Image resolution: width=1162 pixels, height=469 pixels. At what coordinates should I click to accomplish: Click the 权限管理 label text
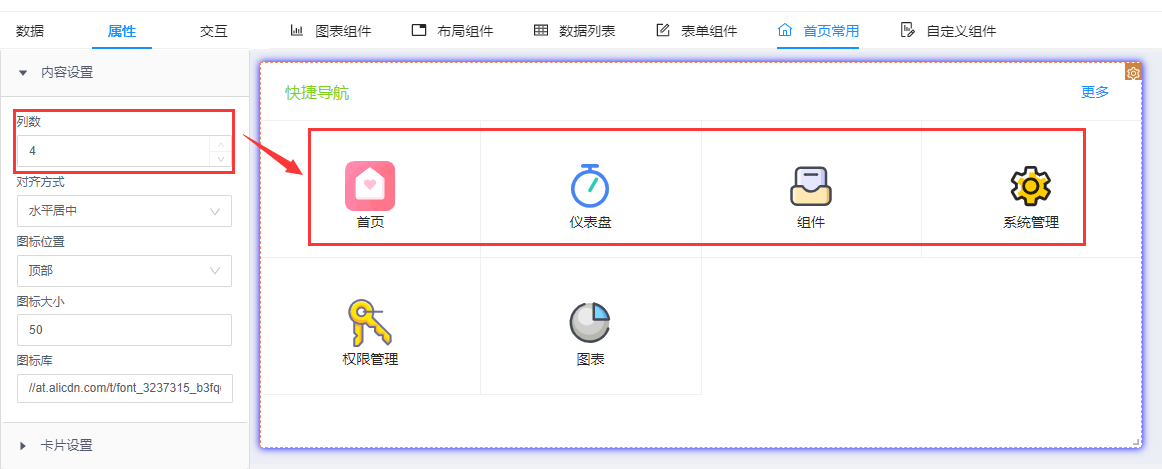370,359
